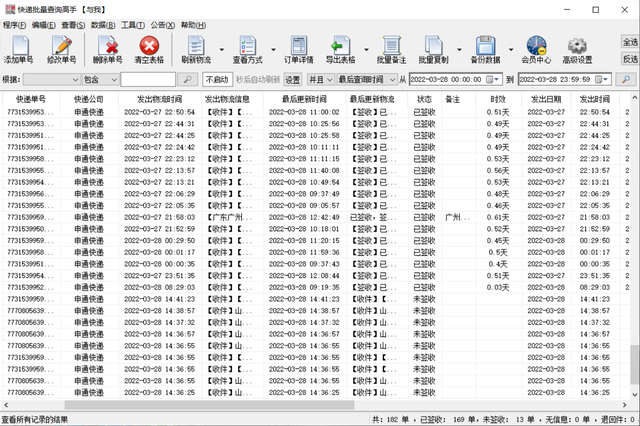Sort by the 时效 column header
Screen dimensions: 640x426
pyautogui.click(x=498, y=99)
